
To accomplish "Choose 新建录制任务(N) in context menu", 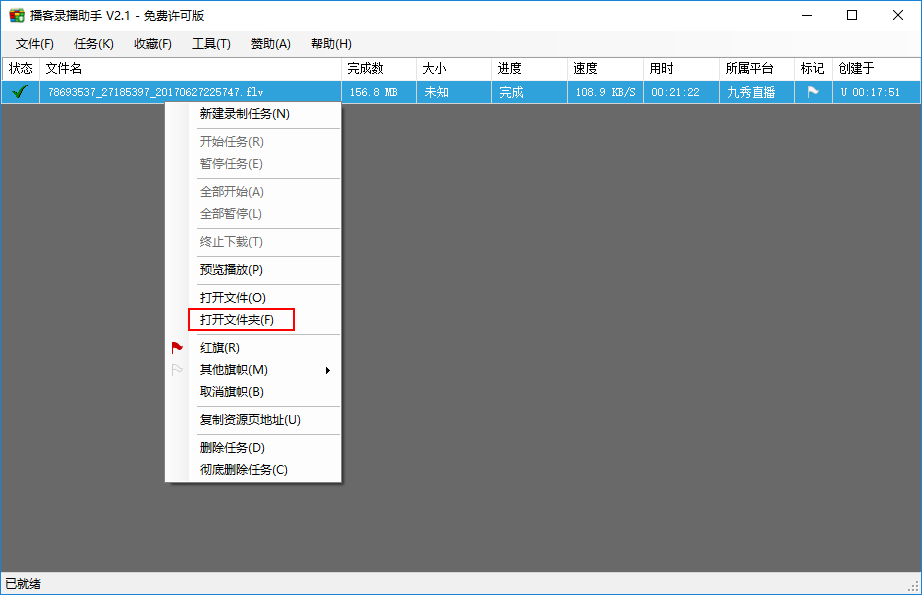I will pos(245,114).
